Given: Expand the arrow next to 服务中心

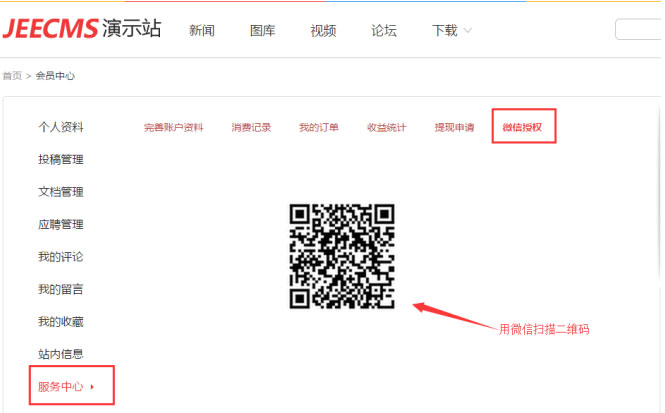Looking at the screenshot, I should click(x=92, y=387).
